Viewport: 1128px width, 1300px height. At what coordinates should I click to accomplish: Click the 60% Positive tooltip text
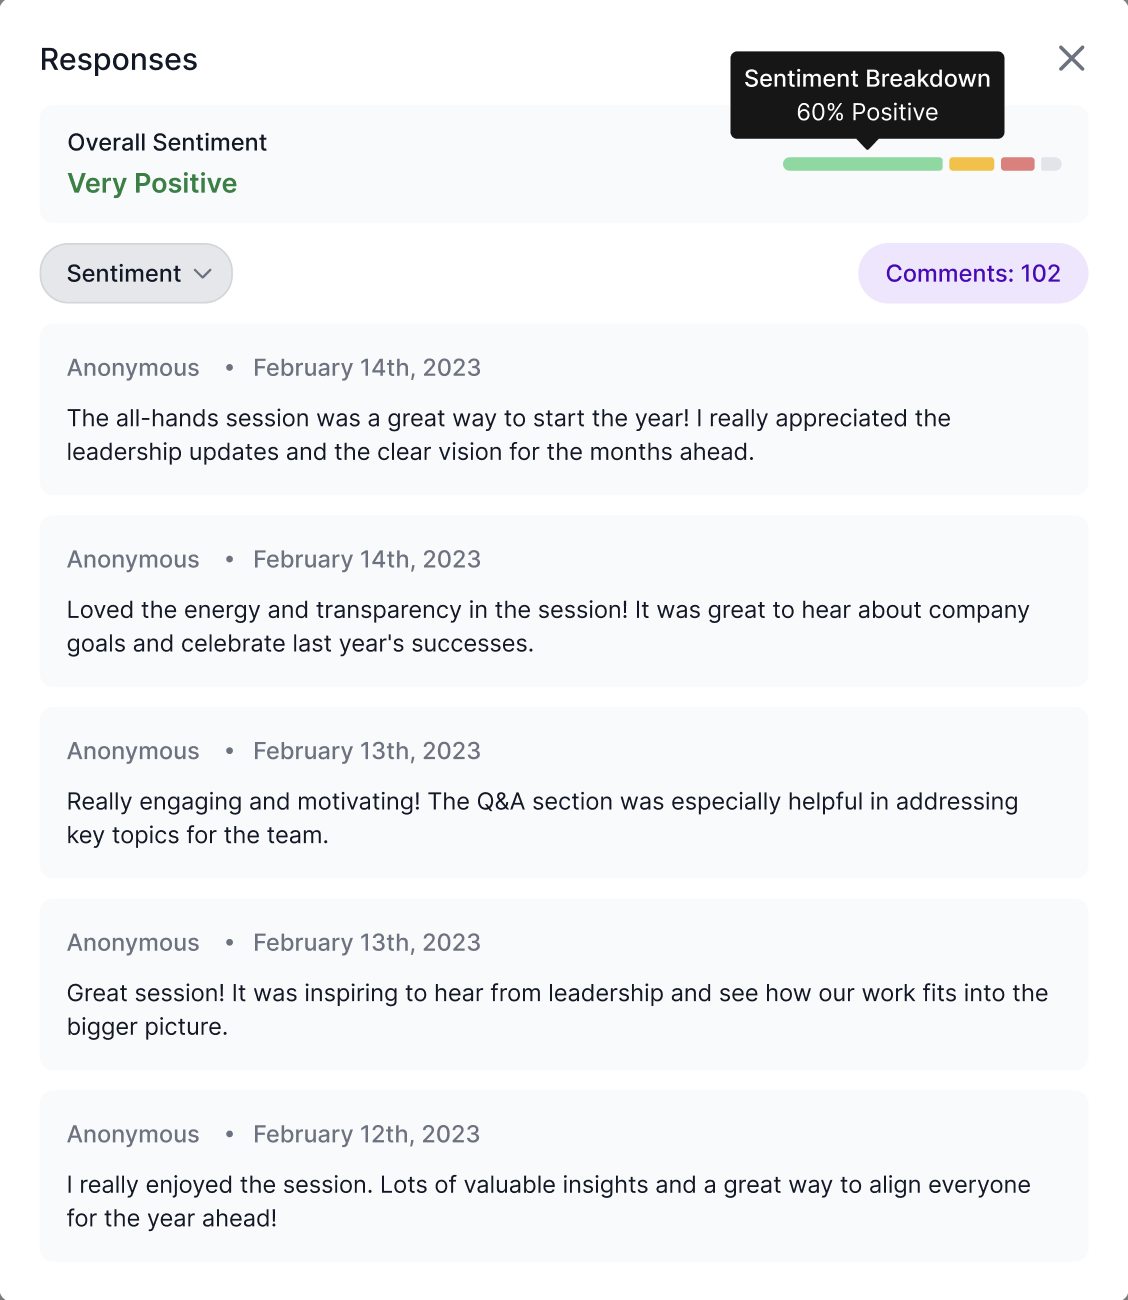click(x=867, y=112)
